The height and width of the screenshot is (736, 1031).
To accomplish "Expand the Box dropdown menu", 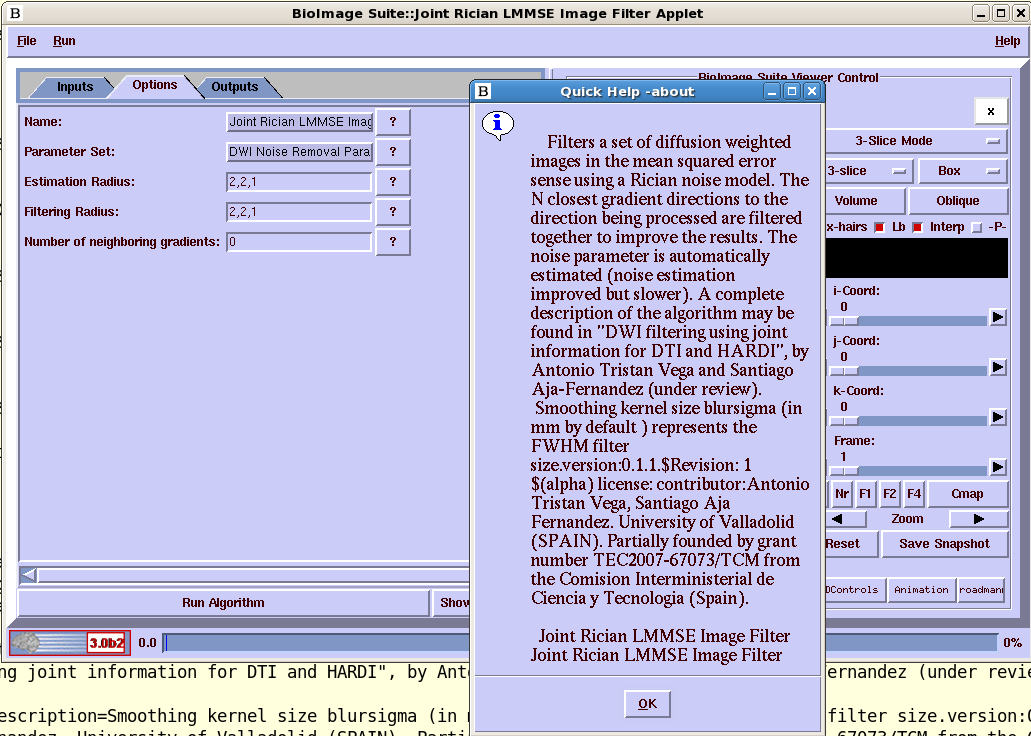I will [x=962, y=171].
